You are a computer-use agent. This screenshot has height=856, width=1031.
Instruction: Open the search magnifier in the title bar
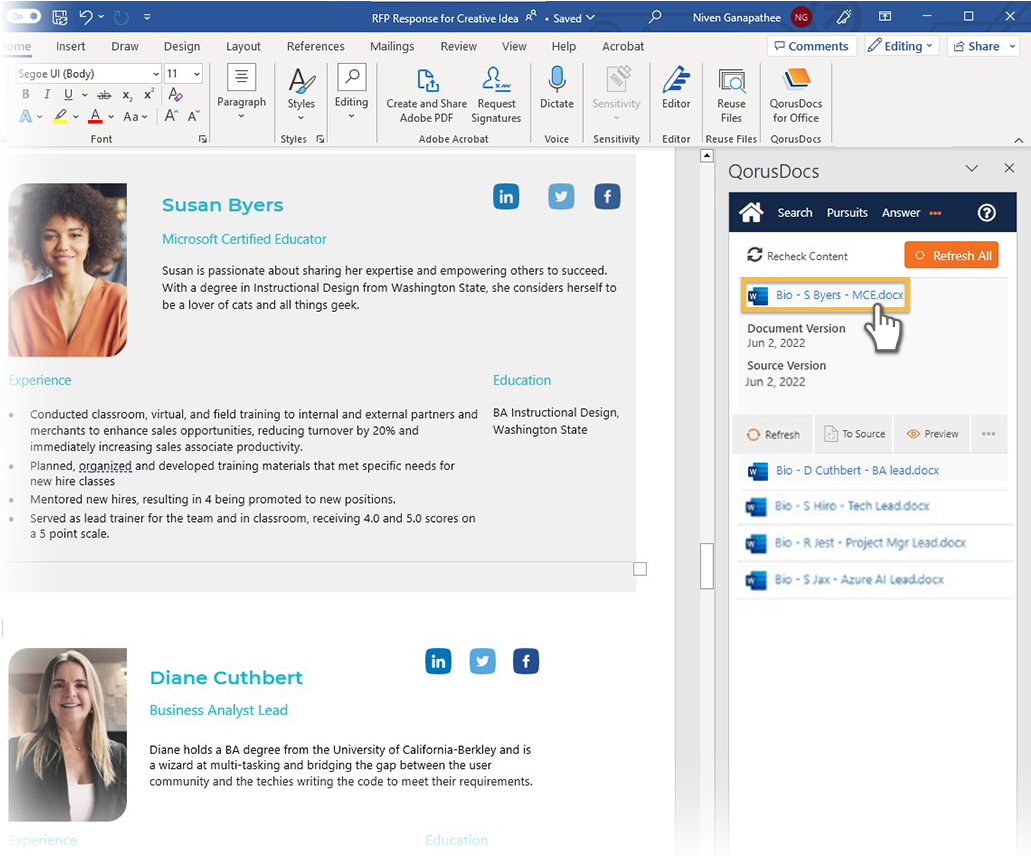654,17
